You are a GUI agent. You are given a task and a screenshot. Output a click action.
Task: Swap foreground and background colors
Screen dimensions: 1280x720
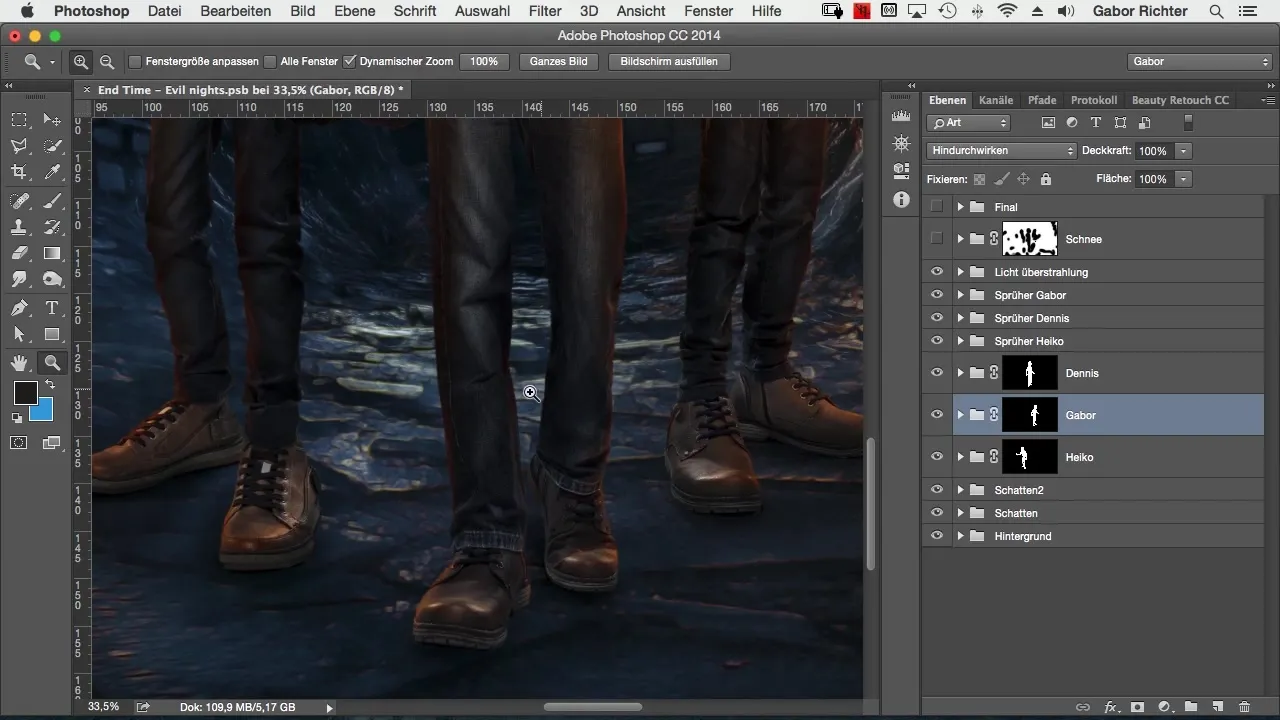coord(49,385)
